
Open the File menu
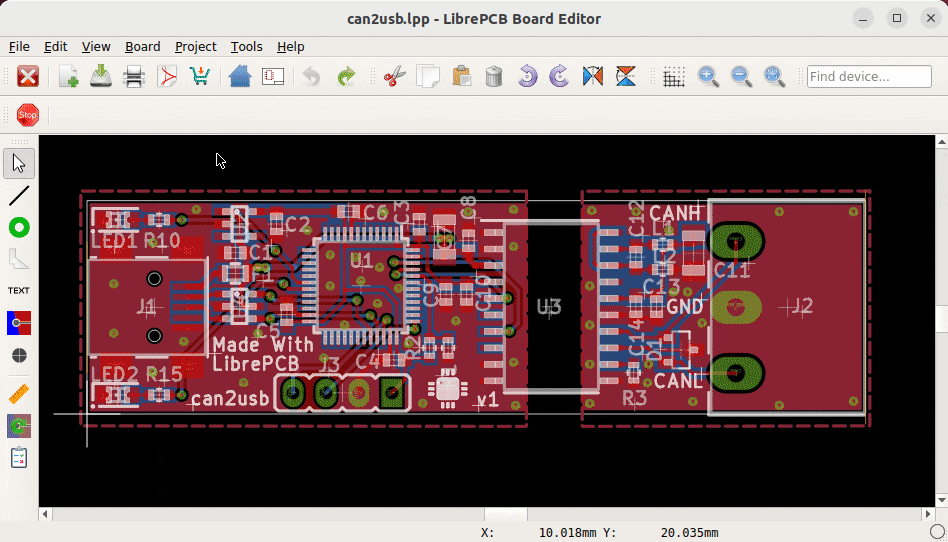tap(19, 47)
